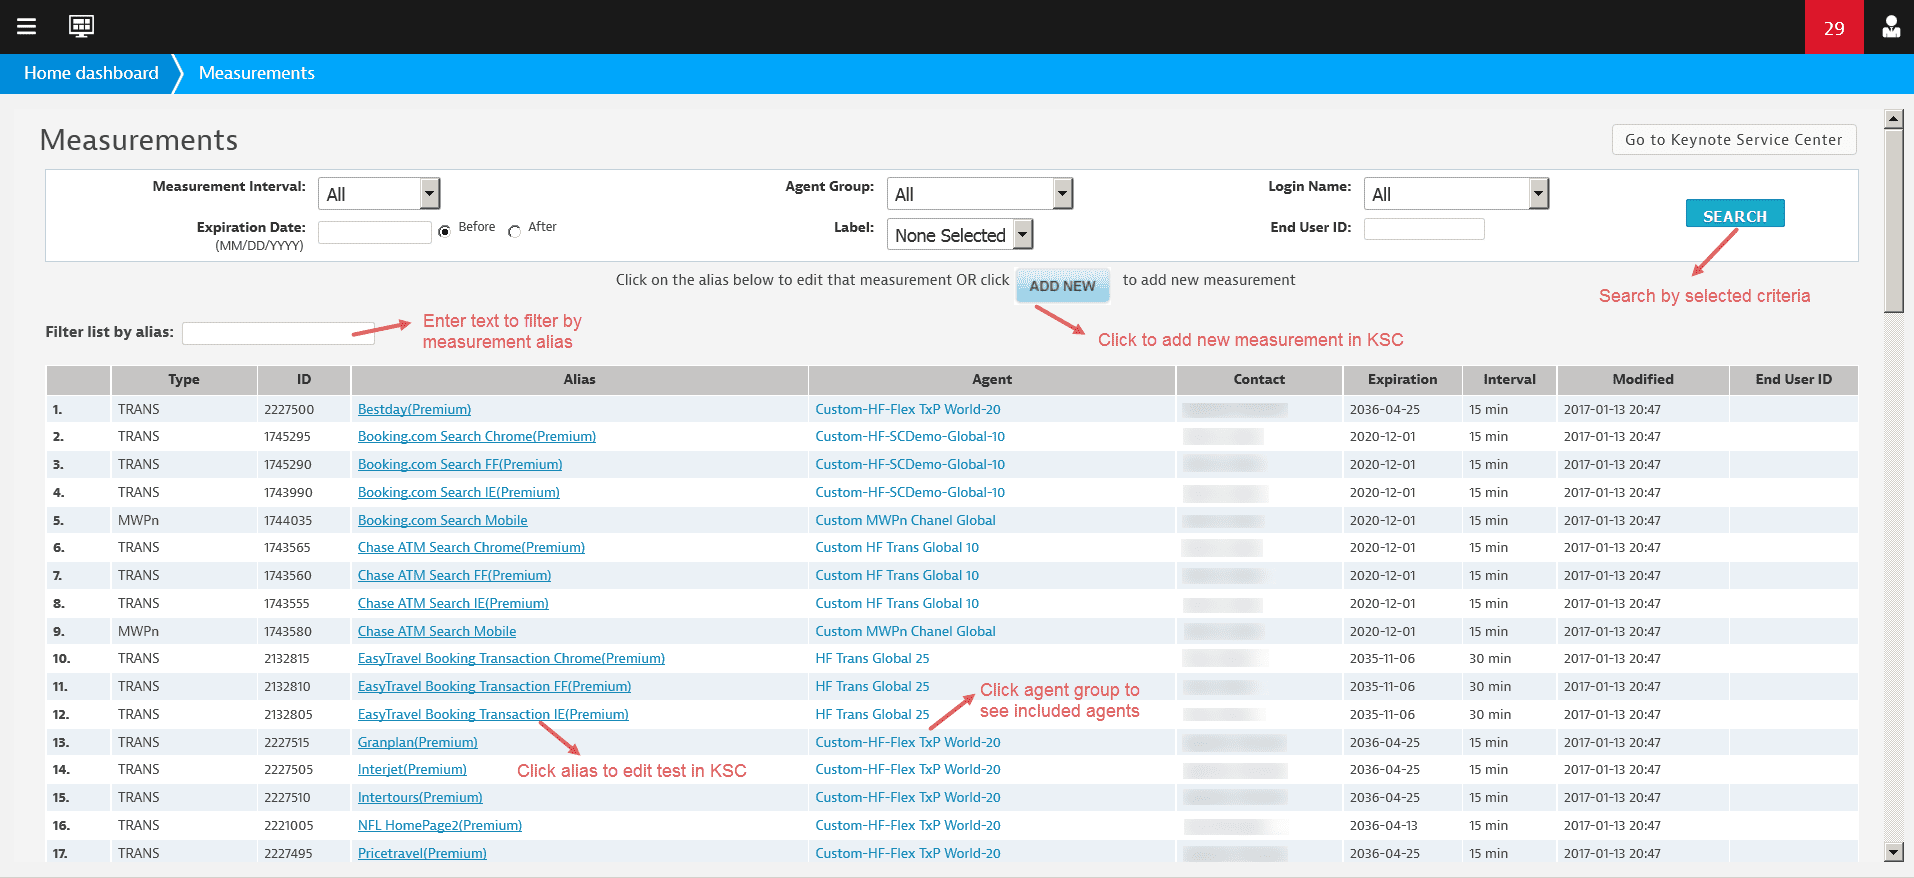The width and height of the screenshot is (1914, 878).
Task: Click agent Custom-HF-Flex TxP World-20 for NFL HomePage2
Action: pos(908,825)
